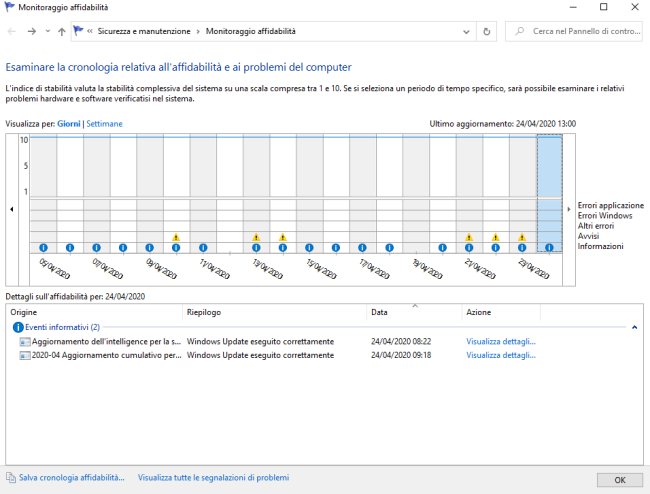
Task: Click the flag icon in the address bar
Action: click(x=78, y=31)
